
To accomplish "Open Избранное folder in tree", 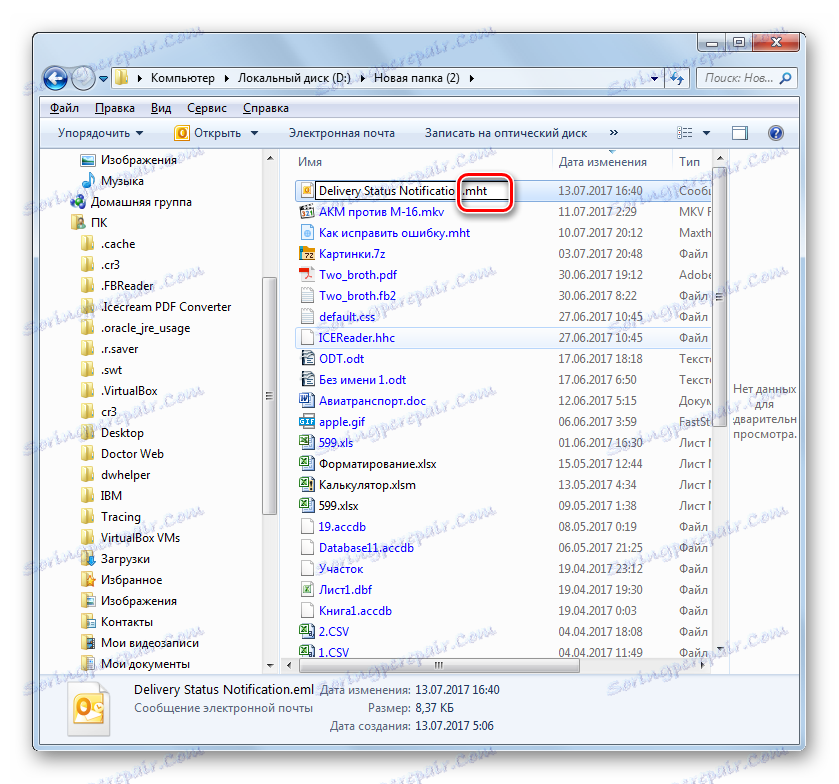I will click(131, 580).
